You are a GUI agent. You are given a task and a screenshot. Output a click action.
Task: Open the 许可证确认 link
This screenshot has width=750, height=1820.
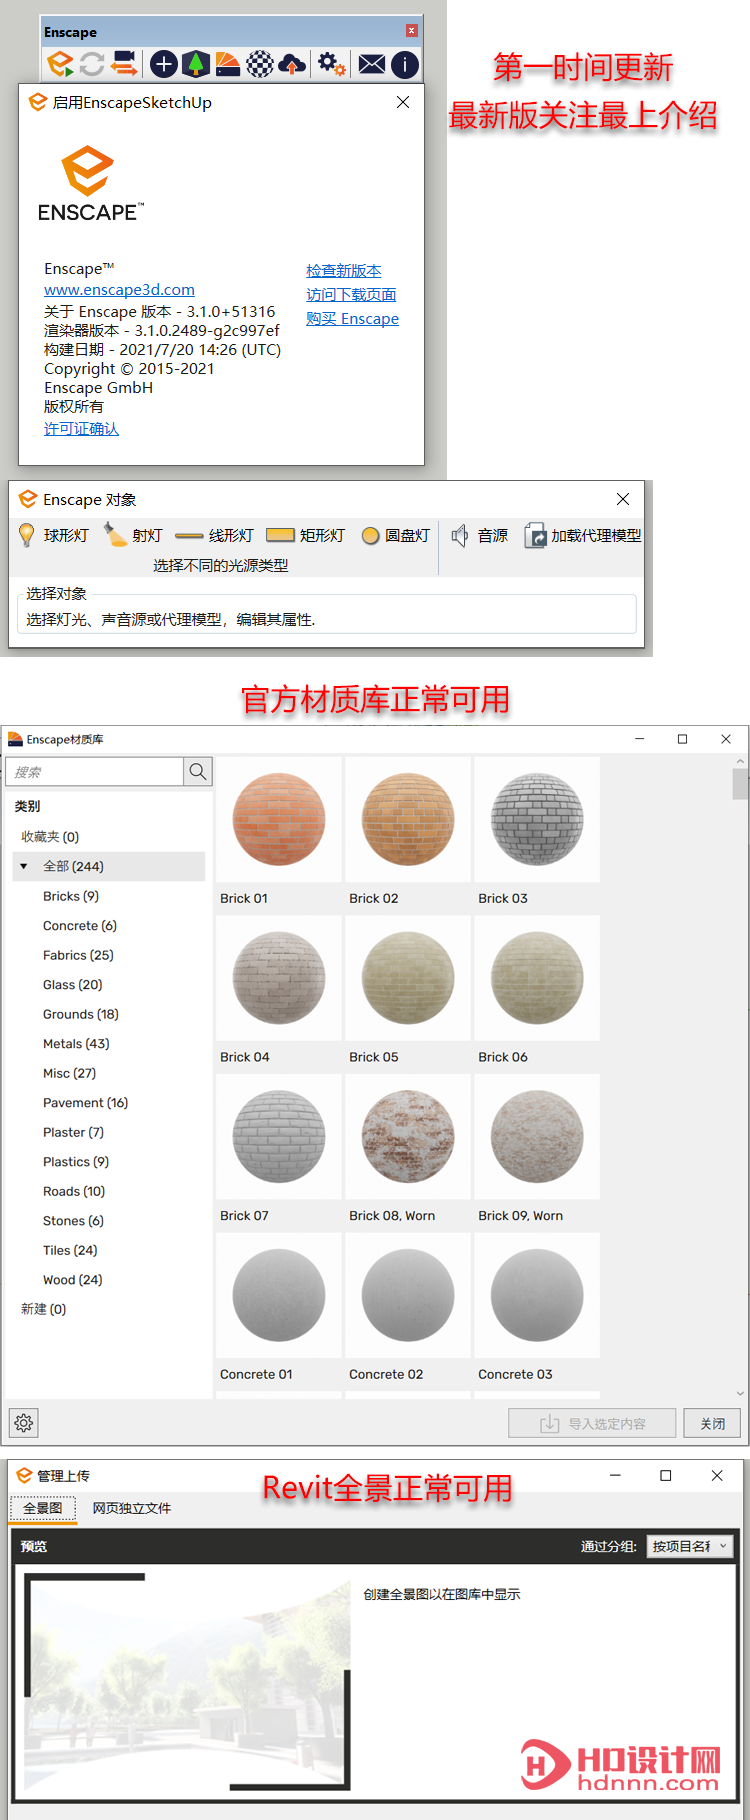(81, 429)
